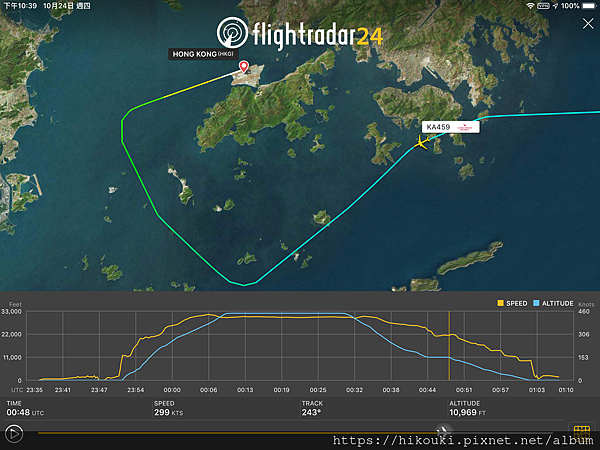The width and height of the screenshot is (600, 450).
Task: Click the yellow SPEED legend swatch
Action: [500, 303]
